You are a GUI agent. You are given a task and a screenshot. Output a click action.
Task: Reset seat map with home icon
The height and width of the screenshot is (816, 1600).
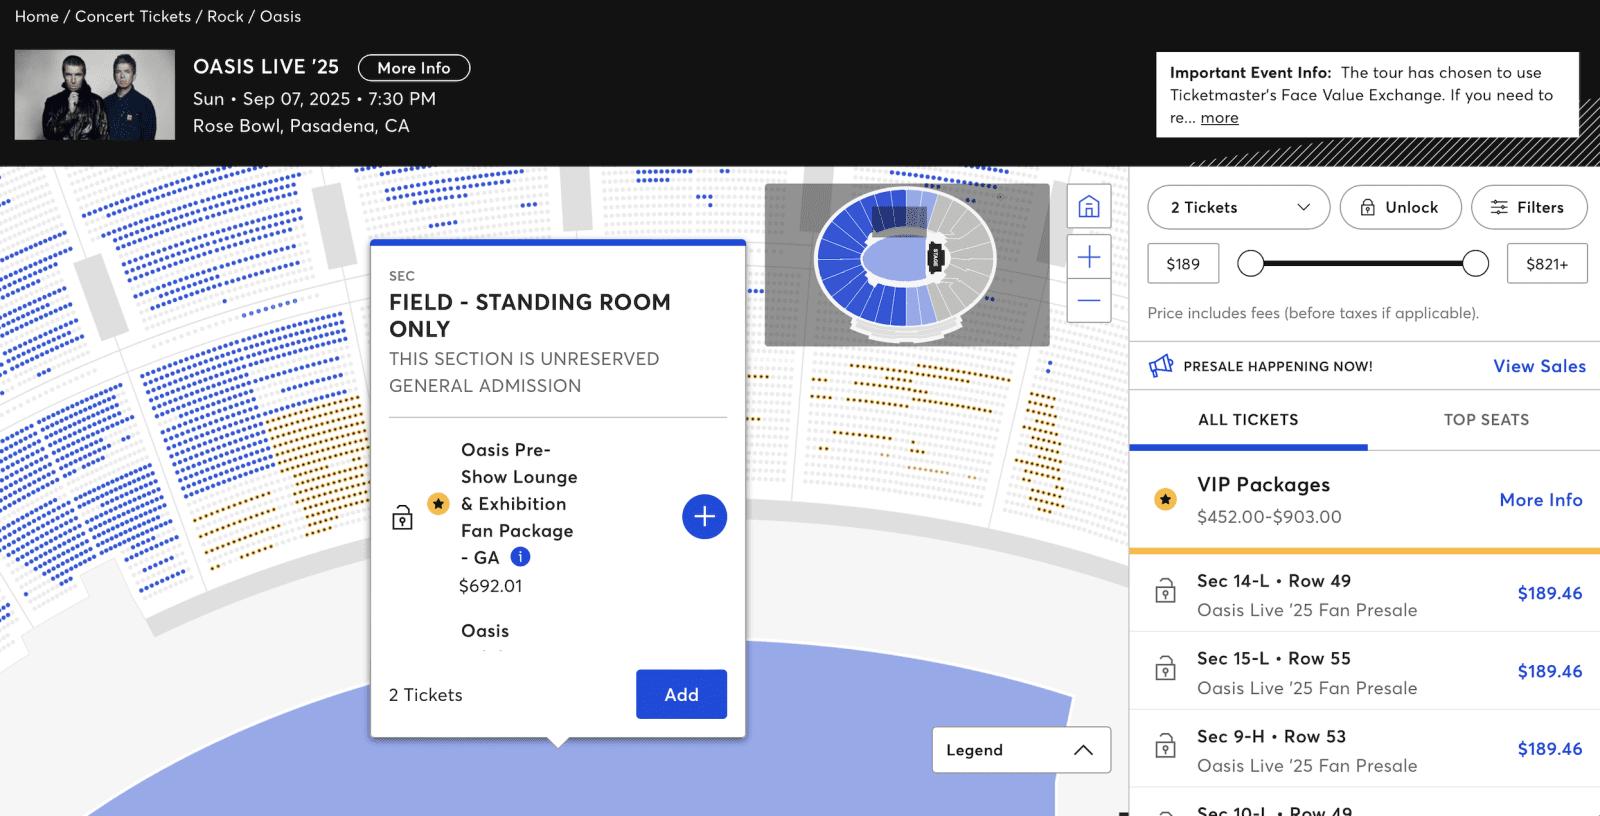click(1089, 207)
